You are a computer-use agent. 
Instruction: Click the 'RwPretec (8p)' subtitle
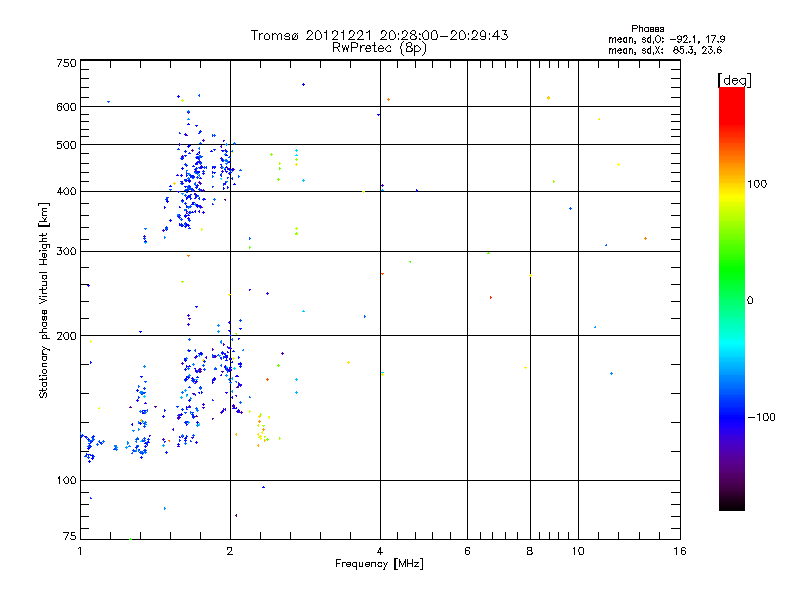click(379, 48)
